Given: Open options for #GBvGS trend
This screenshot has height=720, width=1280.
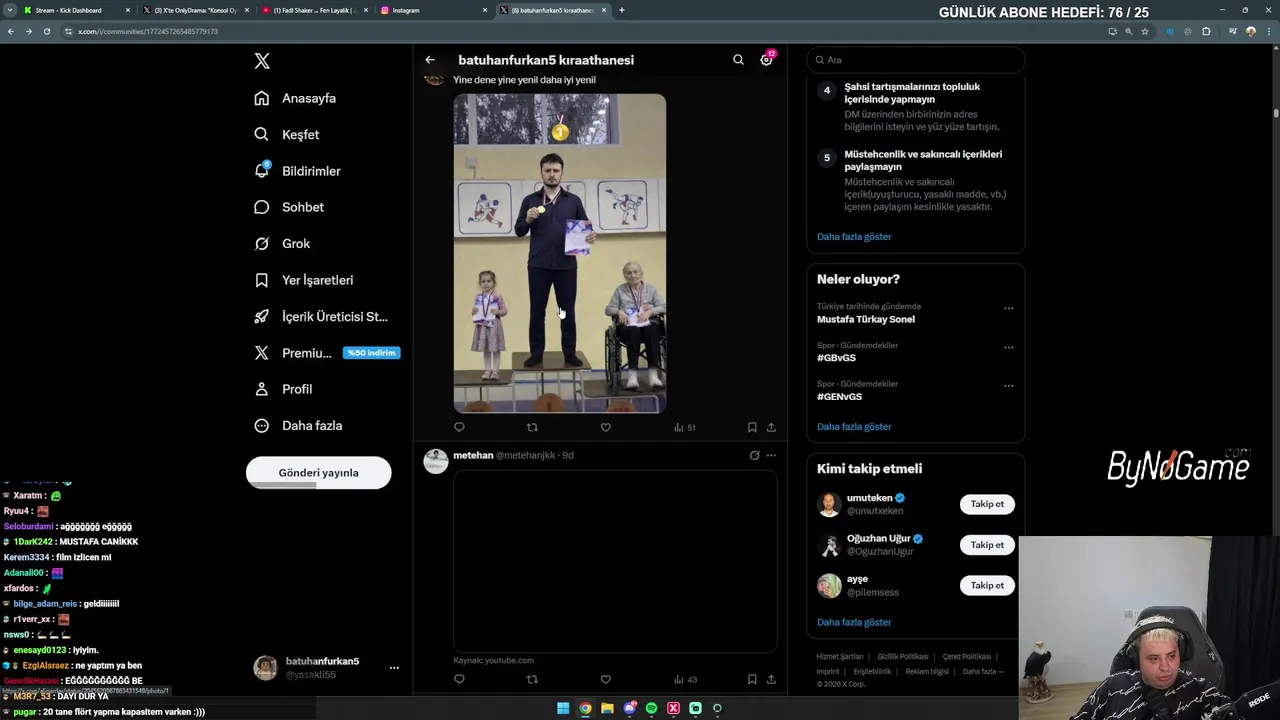Looking at the screenshot, I should tap(1008, 347).
